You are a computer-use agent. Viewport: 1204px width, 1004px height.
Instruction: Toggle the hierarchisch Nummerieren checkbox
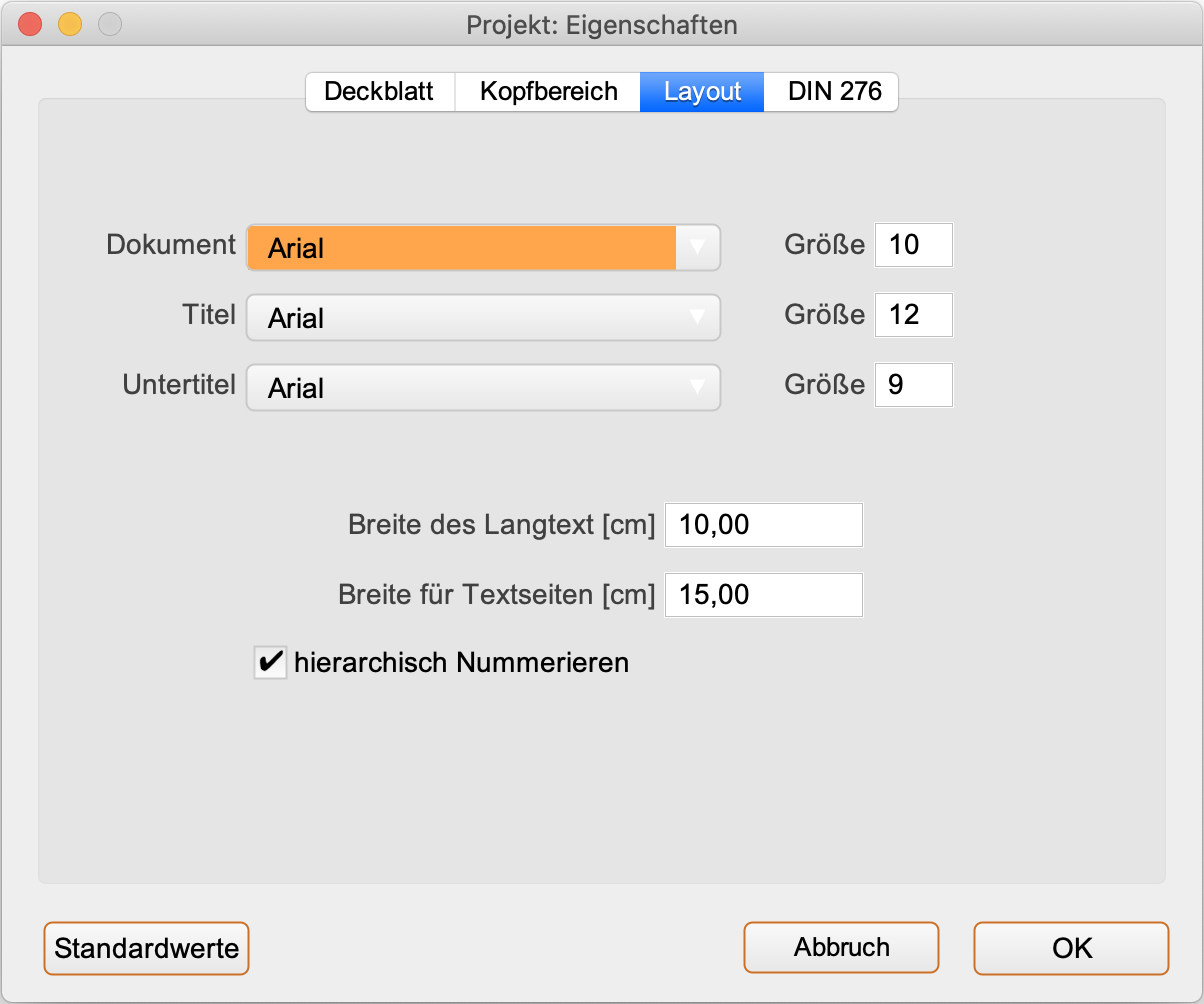pos(270,662)
